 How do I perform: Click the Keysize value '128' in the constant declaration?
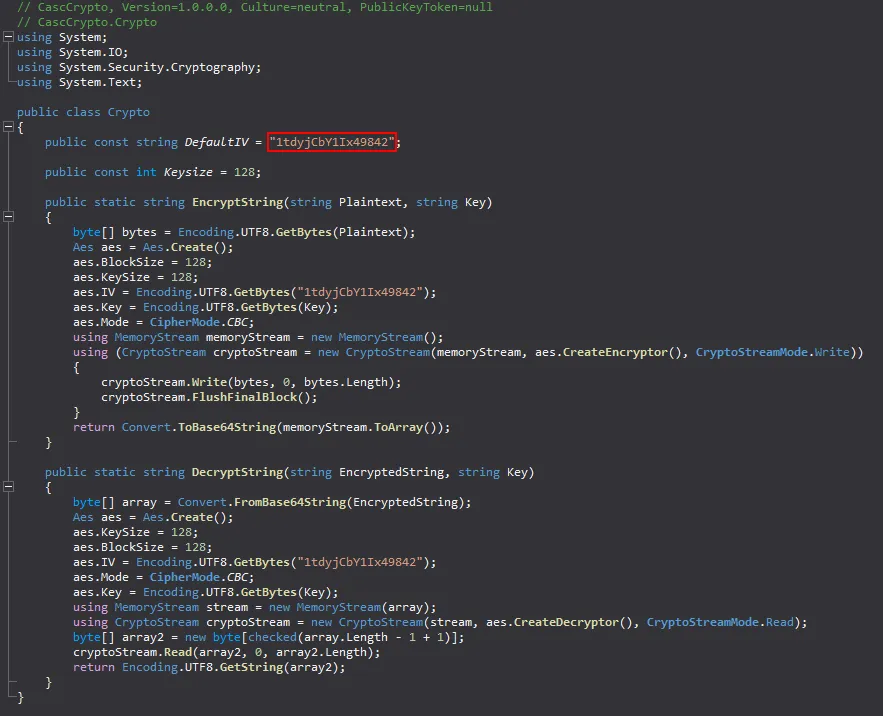click(x=244, y=172)
